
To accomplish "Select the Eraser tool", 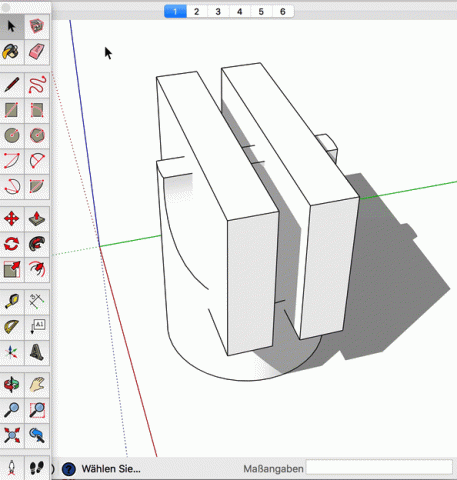I will coord(37,52).
